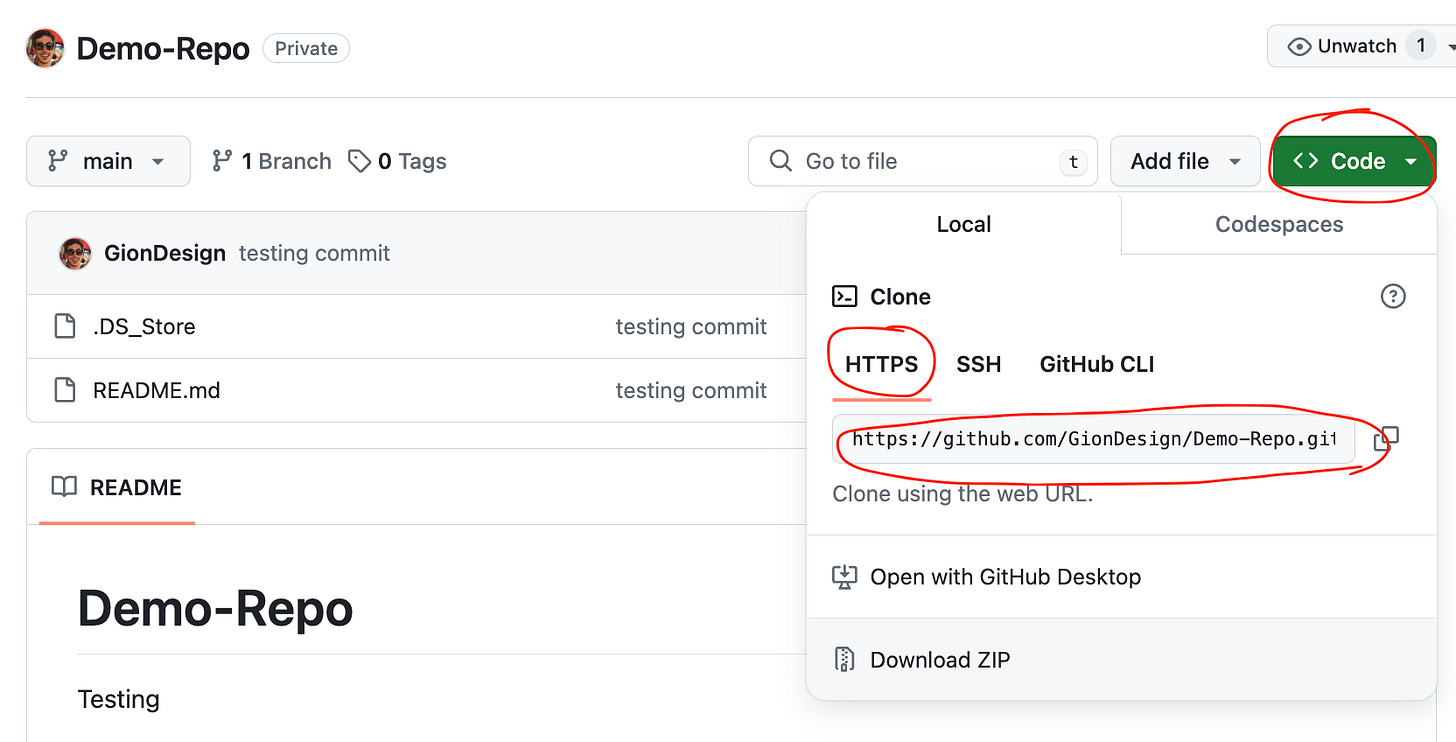Click the Testing text in the README
Image resolution: width=1456 pixels, height=742 pixels.
(118, 698)
